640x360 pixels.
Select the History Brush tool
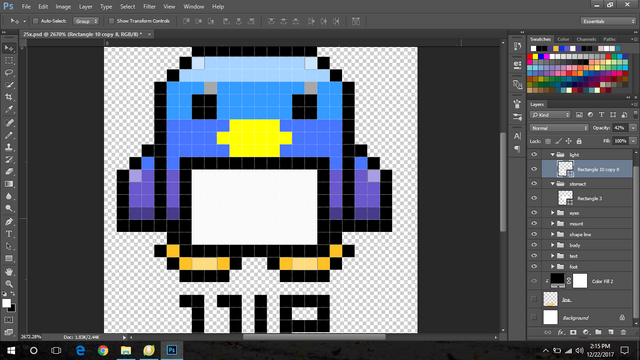point(9,159)
